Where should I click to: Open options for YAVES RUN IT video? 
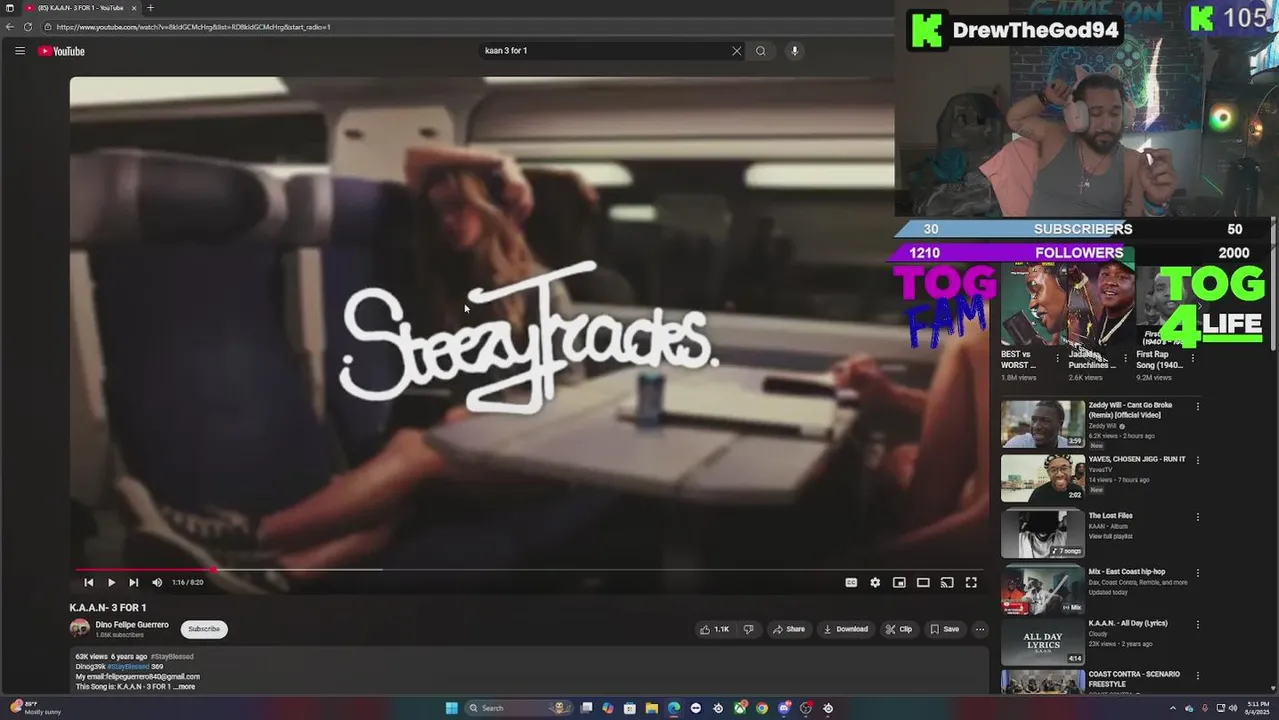[x=1197, y=461]
